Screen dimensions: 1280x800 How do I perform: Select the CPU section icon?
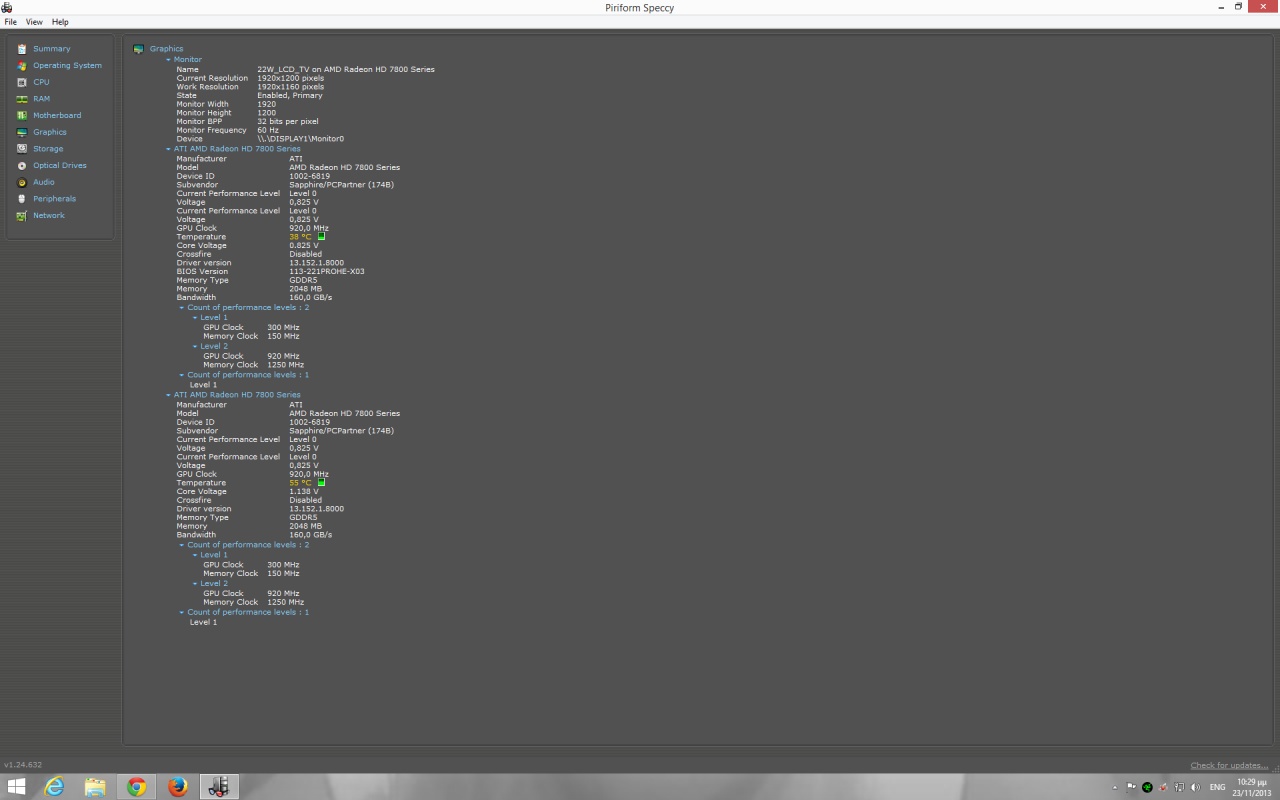[22, 82]
